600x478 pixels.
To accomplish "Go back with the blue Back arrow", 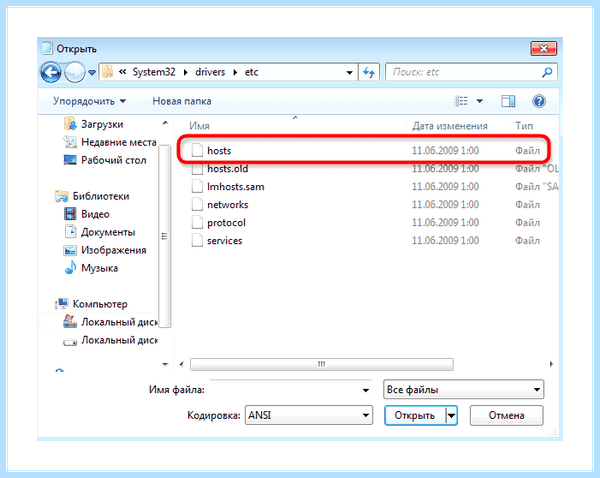I will (x=51, y=72).
